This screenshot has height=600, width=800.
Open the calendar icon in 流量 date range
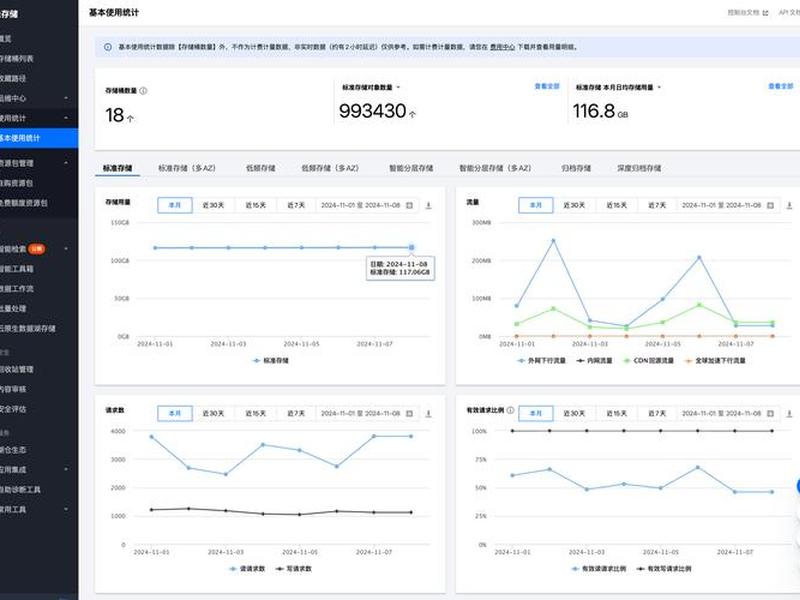770,205
